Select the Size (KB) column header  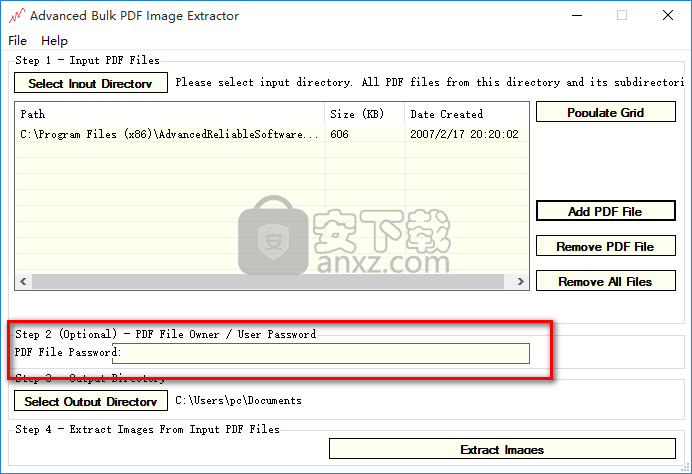pyautogui.click(x=365, y=114)
